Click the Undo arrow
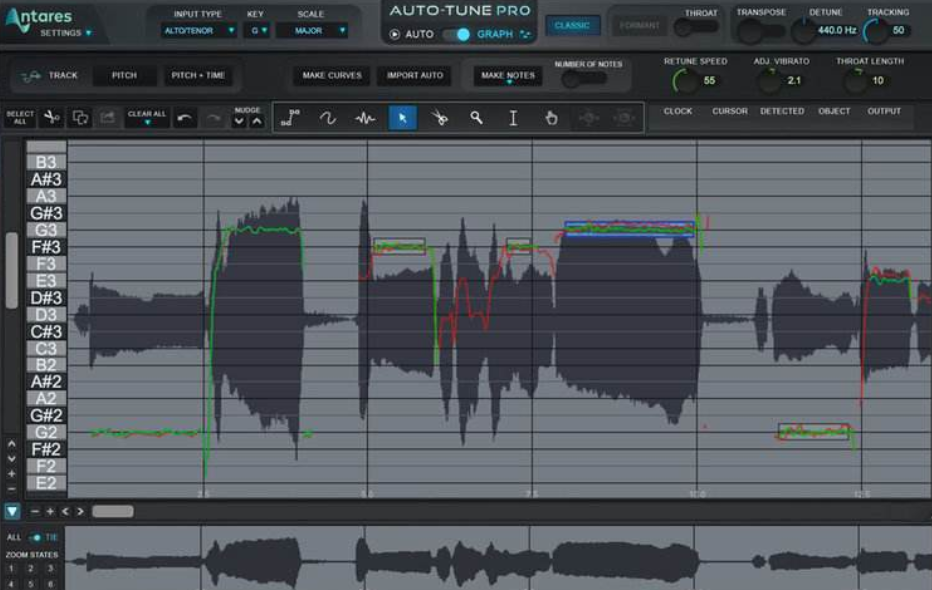Screen dimensions: 932x590 click(x=184, y=118)
